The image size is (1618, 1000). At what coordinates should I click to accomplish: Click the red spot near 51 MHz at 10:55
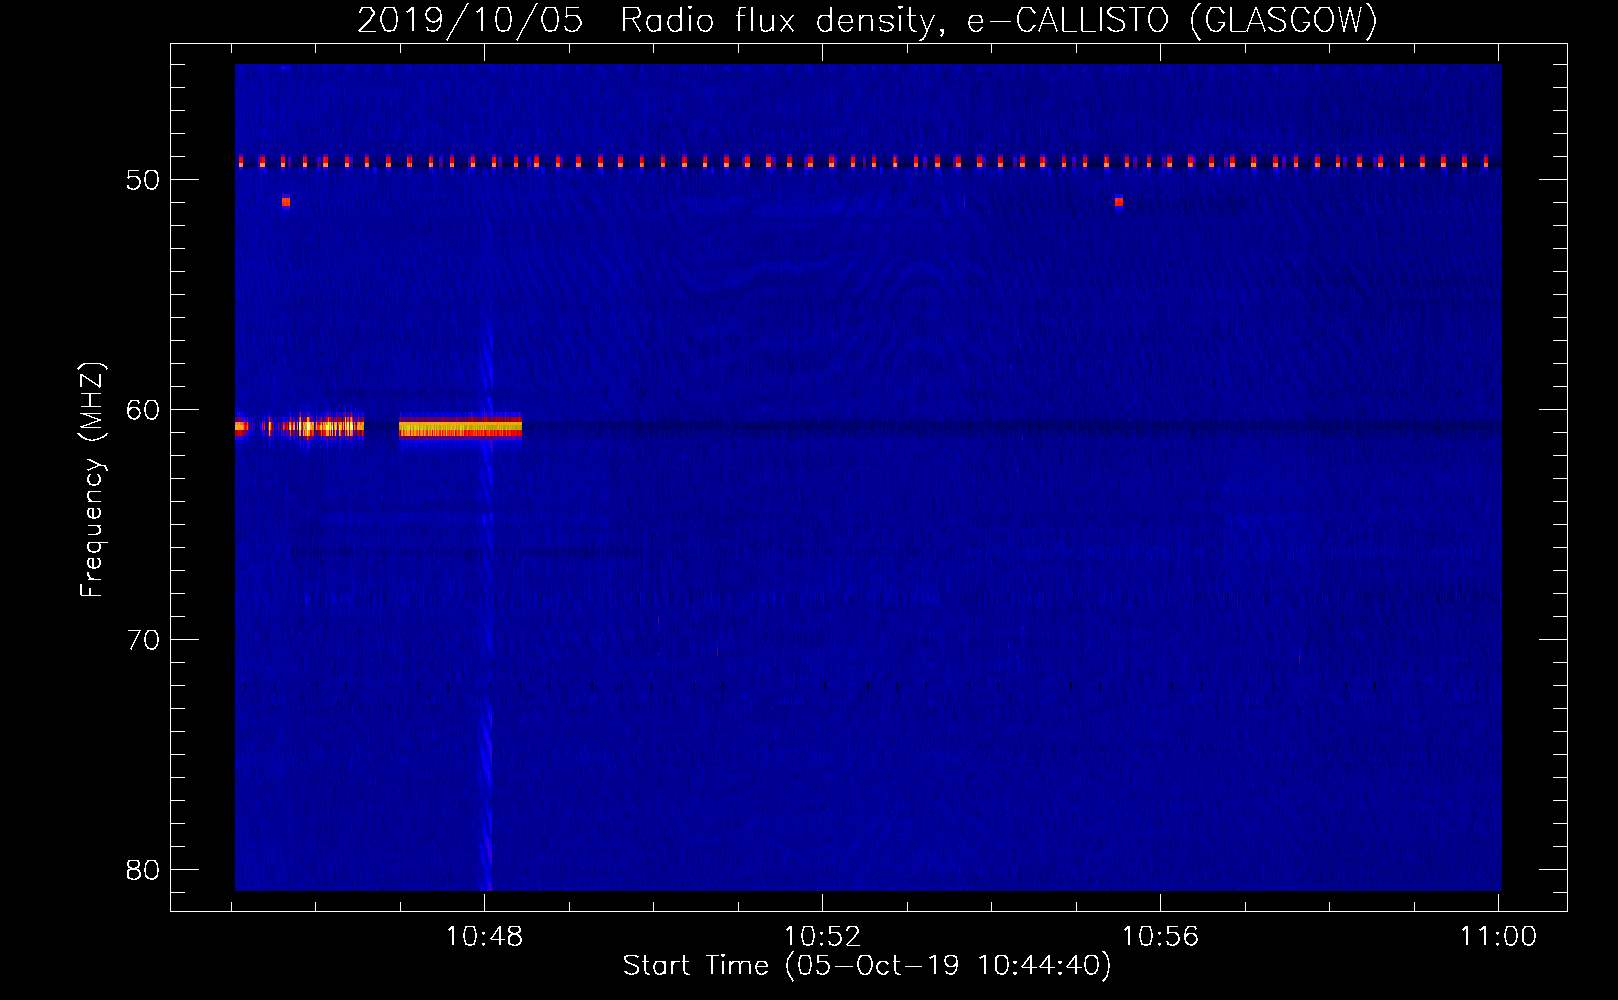click(1119, 202)
